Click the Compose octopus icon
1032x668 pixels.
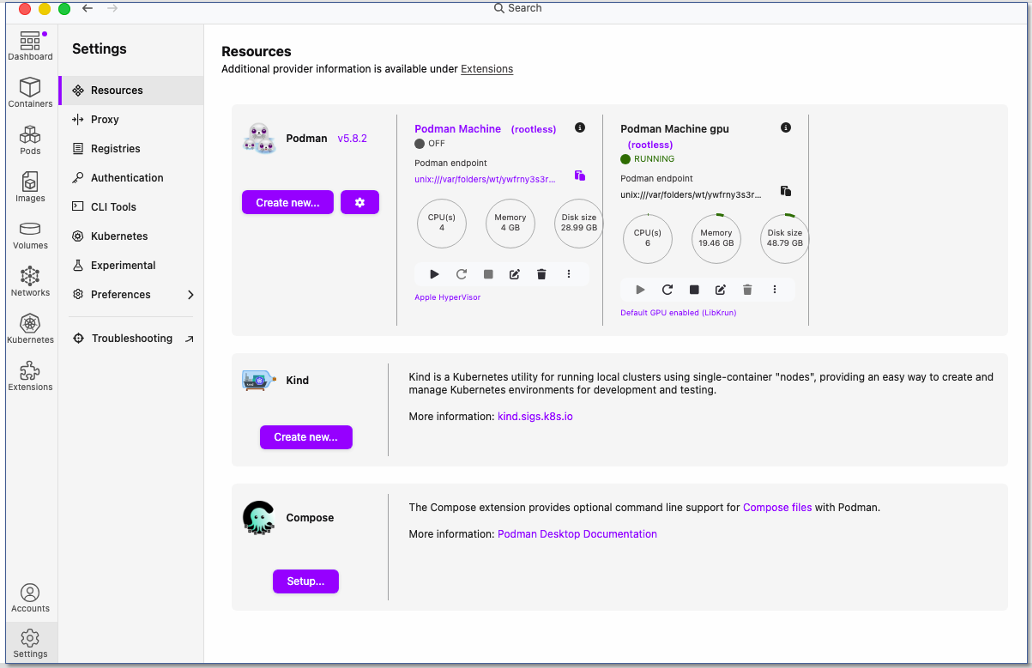coord(259,518)
